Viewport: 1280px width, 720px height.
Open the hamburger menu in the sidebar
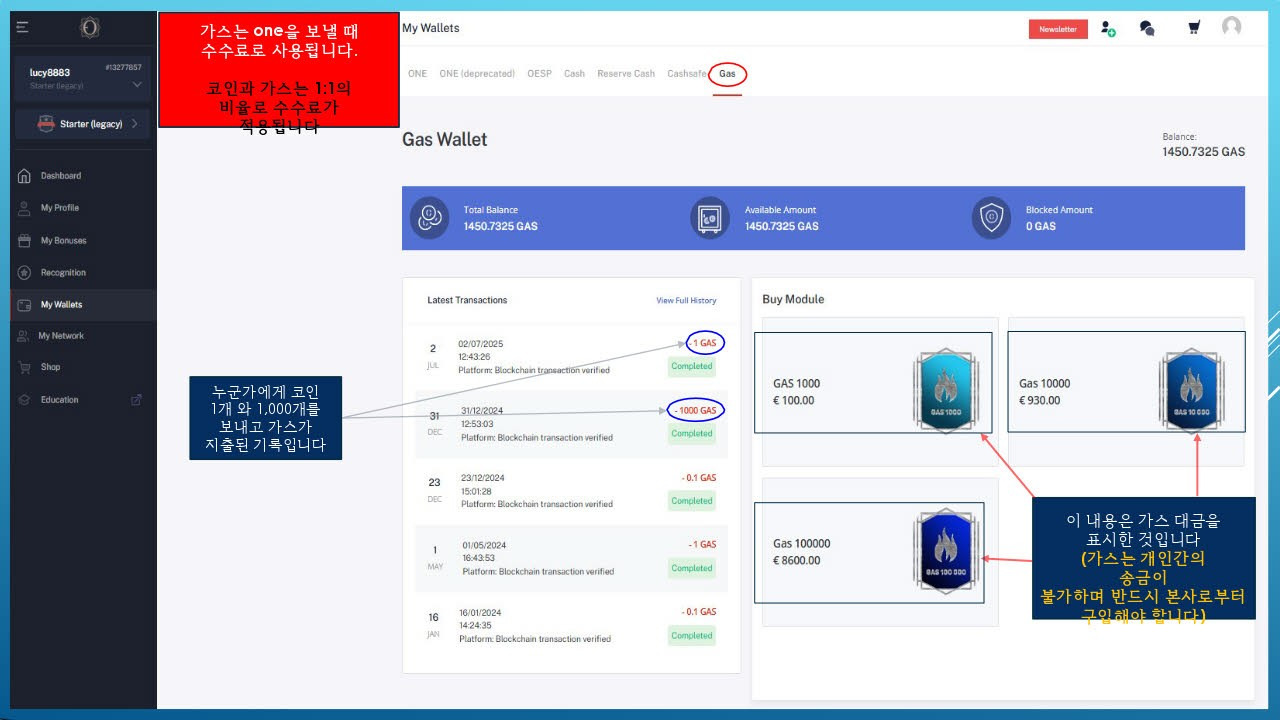[x=23, y=28]
